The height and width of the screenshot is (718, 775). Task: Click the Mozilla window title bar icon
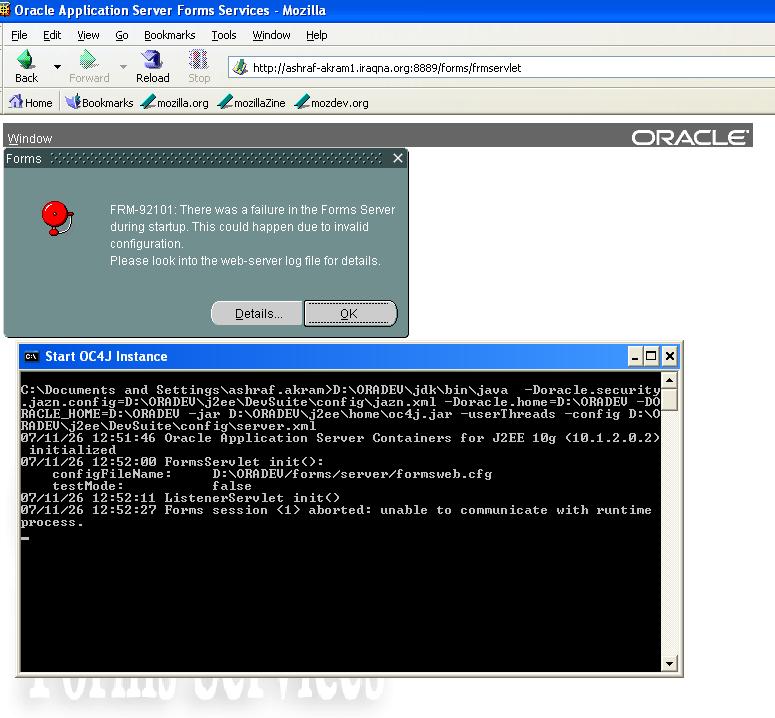point(4,9)
